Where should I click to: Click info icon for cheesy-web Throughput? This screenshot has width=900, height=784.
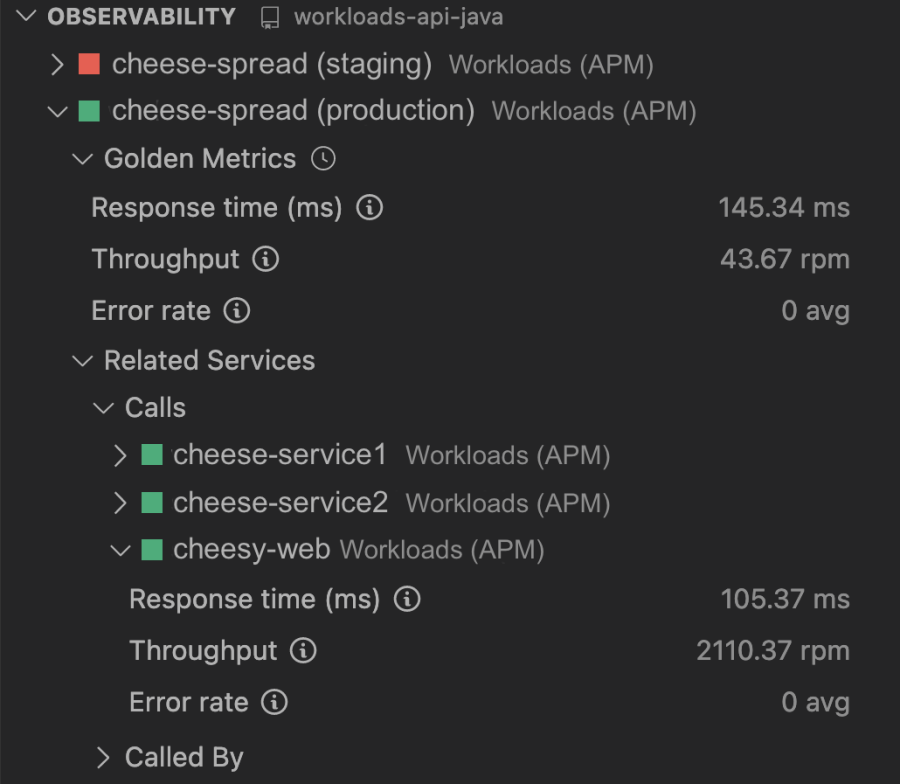point(303,651)
